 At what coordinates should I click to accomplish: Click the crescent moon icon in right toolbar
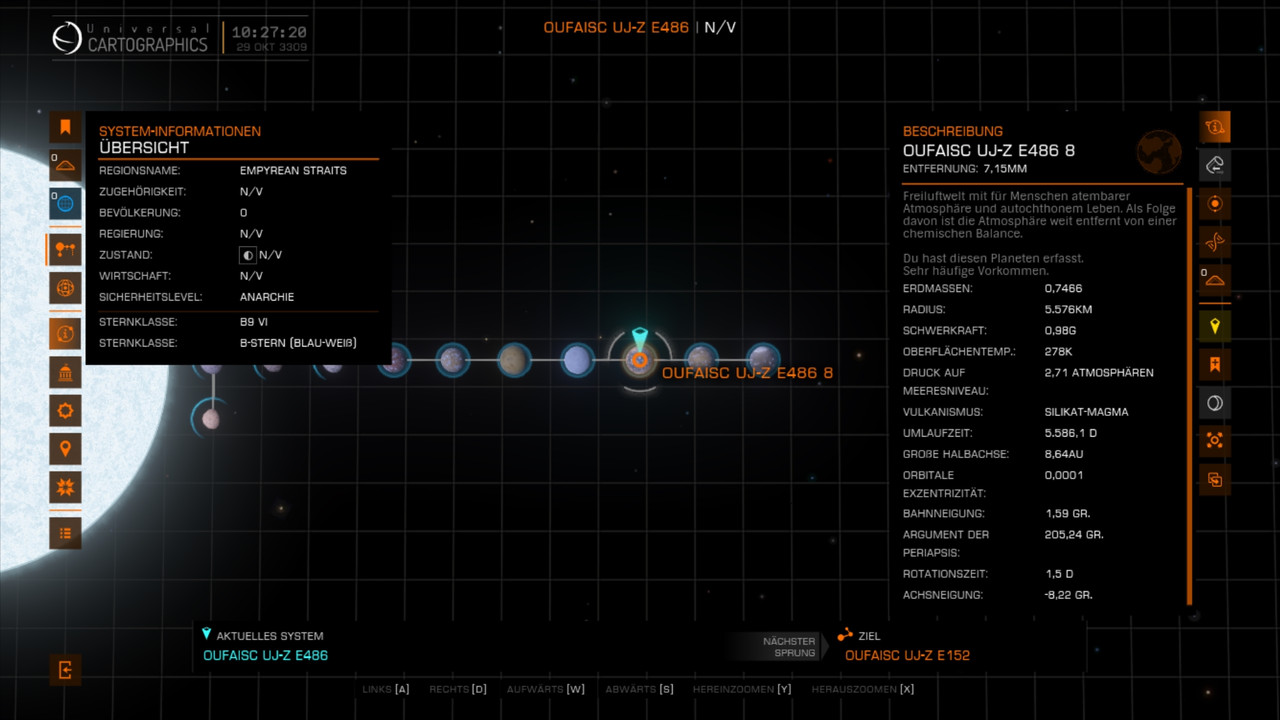coord(1215,402)
